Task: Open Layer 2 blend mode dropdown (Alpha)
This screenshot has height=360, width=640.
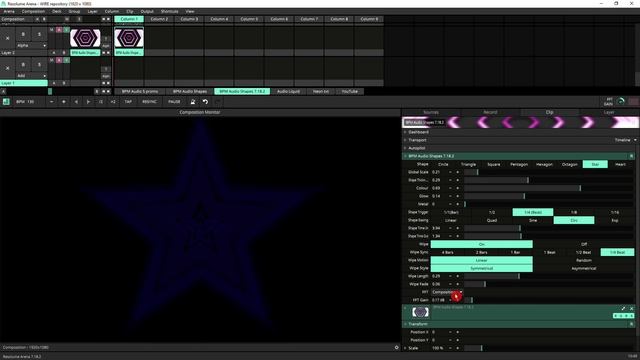Action: coord(31,45)
